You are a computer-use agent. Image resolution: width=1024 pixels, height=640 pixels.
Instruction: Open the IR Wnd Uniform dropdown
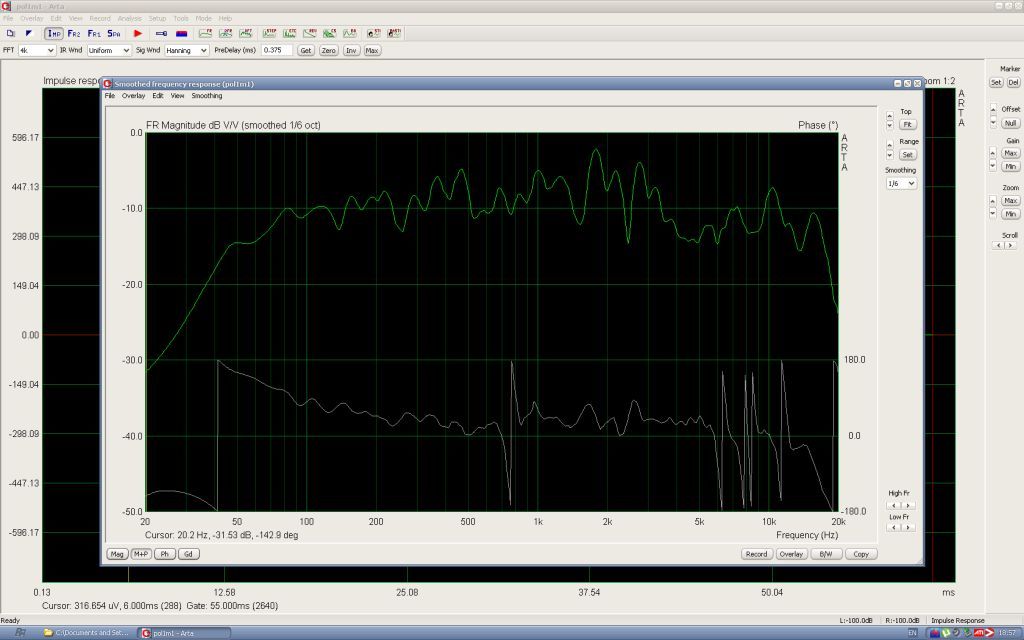[109, 50]
